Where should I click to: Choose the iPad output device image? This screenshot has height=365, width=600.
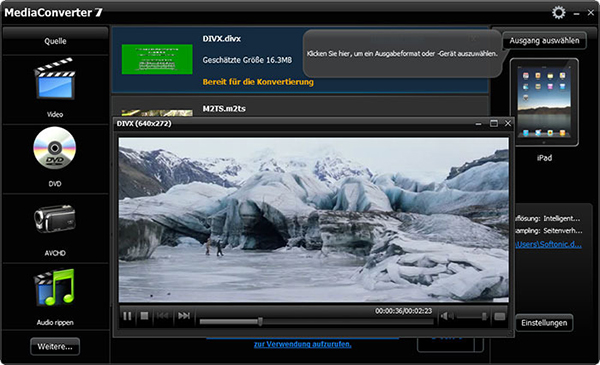tap(544, 102)
